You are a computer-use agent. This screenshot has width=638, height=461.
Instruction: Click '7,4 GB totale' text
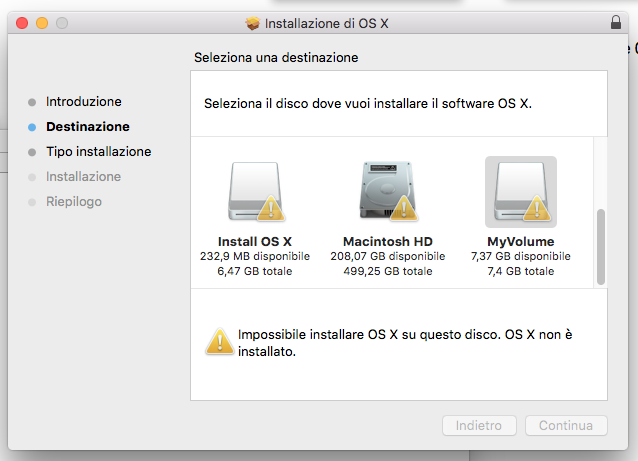point(521,271)
